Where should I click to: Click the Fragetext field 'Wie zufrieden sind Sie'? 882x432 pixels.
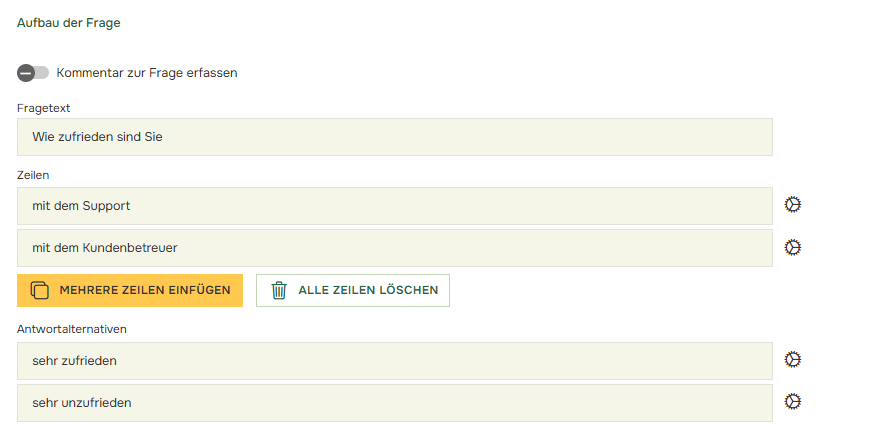coord(394,137)
